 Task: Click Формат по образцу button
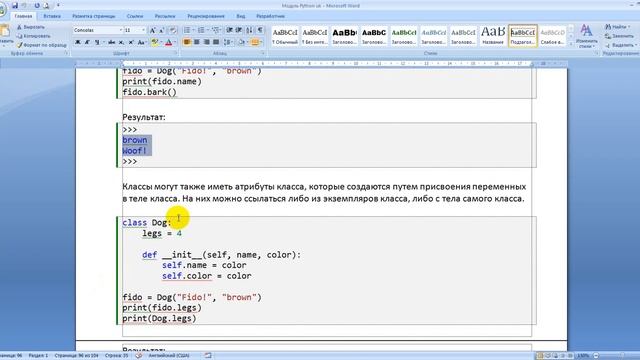click(x=41, y=45)
